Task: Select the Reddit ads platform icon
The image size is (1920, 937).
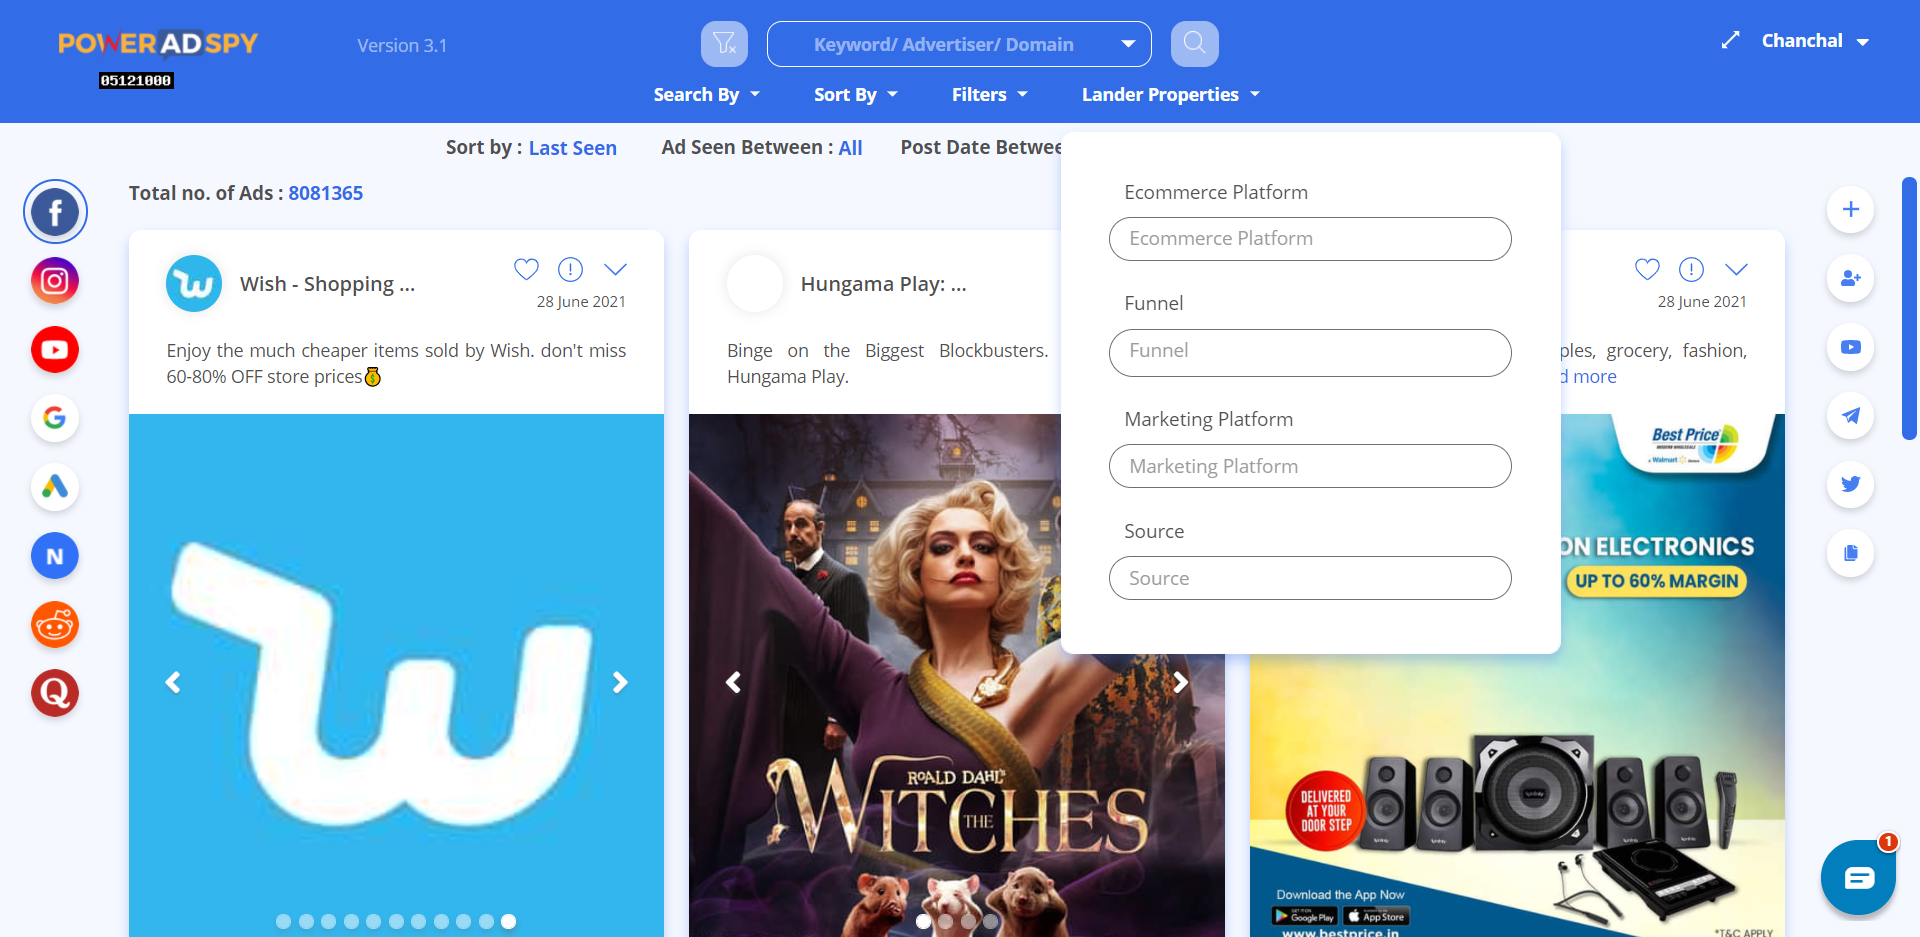Action: coord(55,625)
